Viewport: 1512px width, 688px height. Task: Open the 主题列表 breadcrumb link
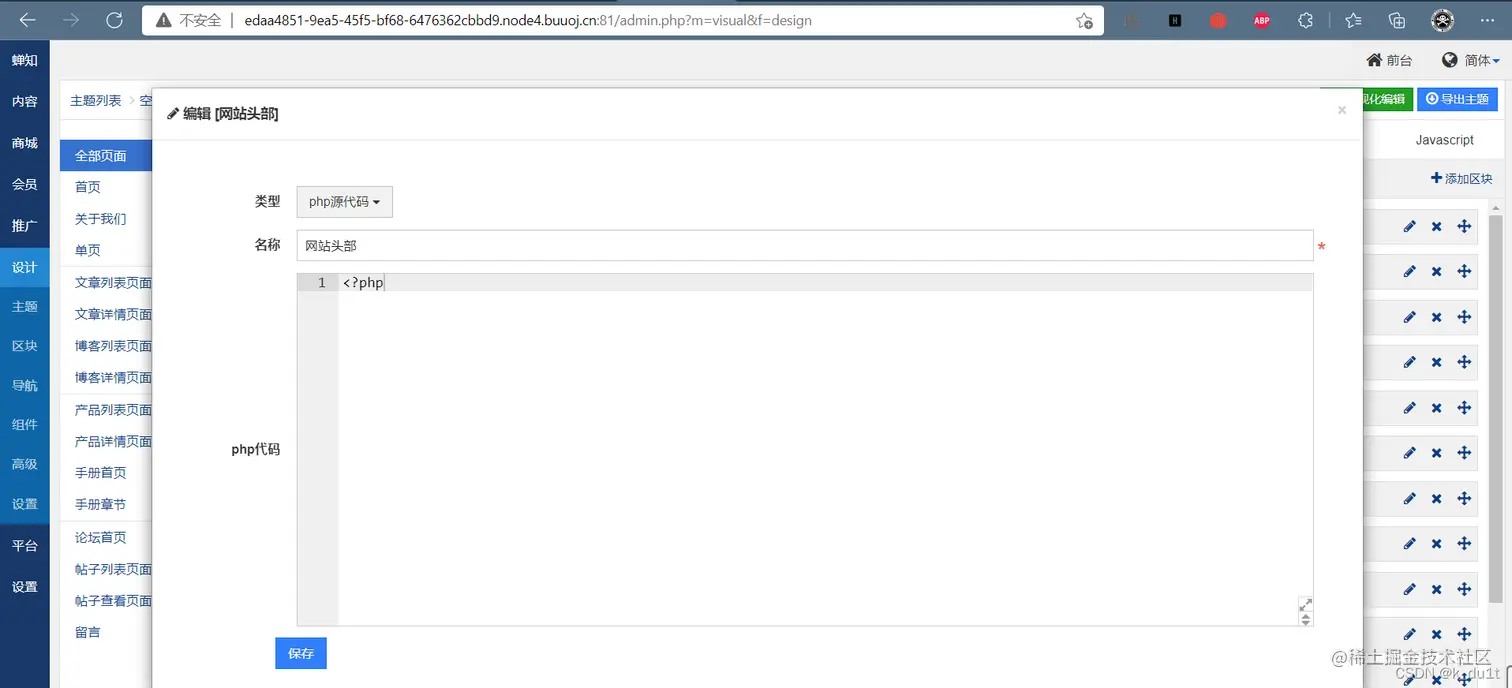pyautogui.click(x=96, y=100)
